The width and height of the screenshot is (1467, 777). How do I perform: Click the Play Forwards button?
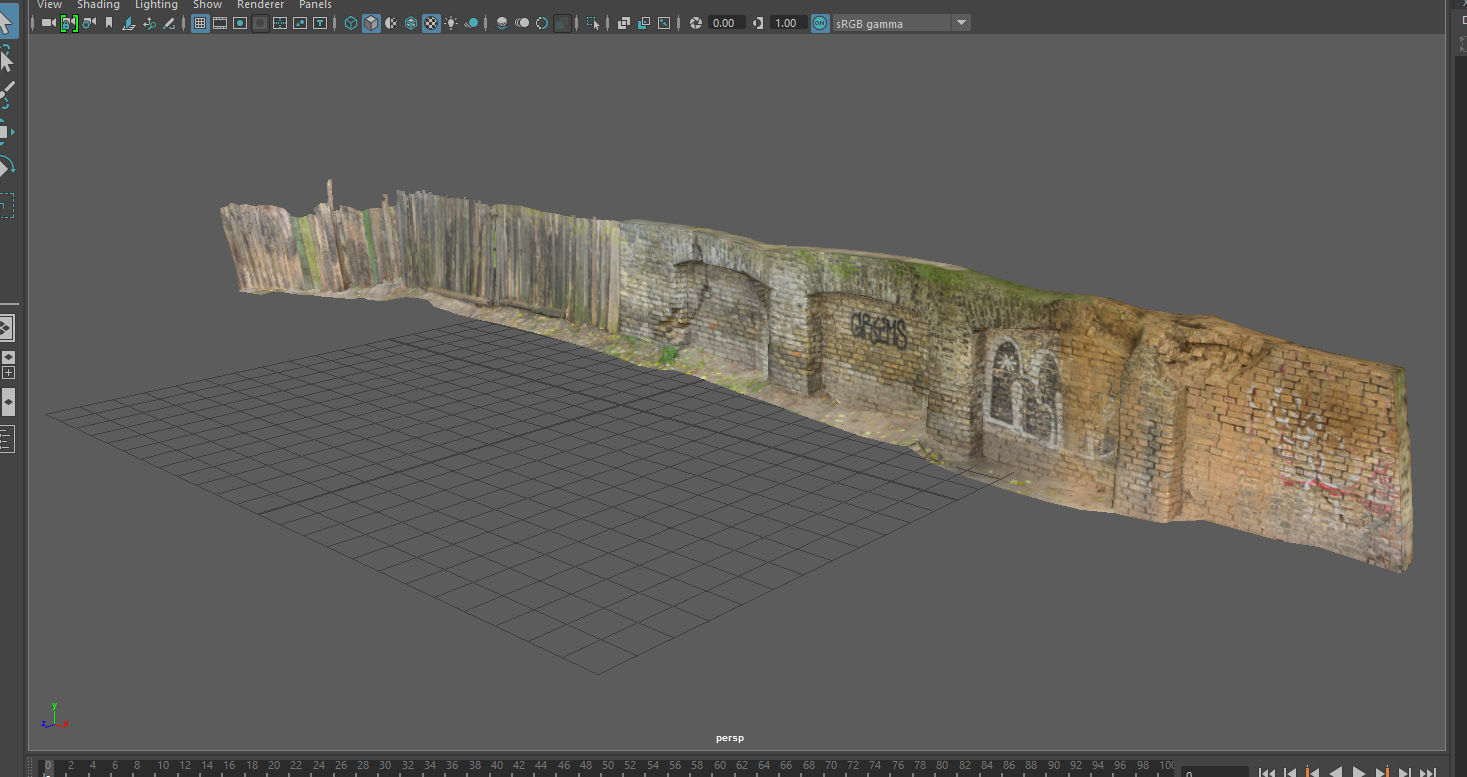pyautogui.click(x=1359, y=771)
